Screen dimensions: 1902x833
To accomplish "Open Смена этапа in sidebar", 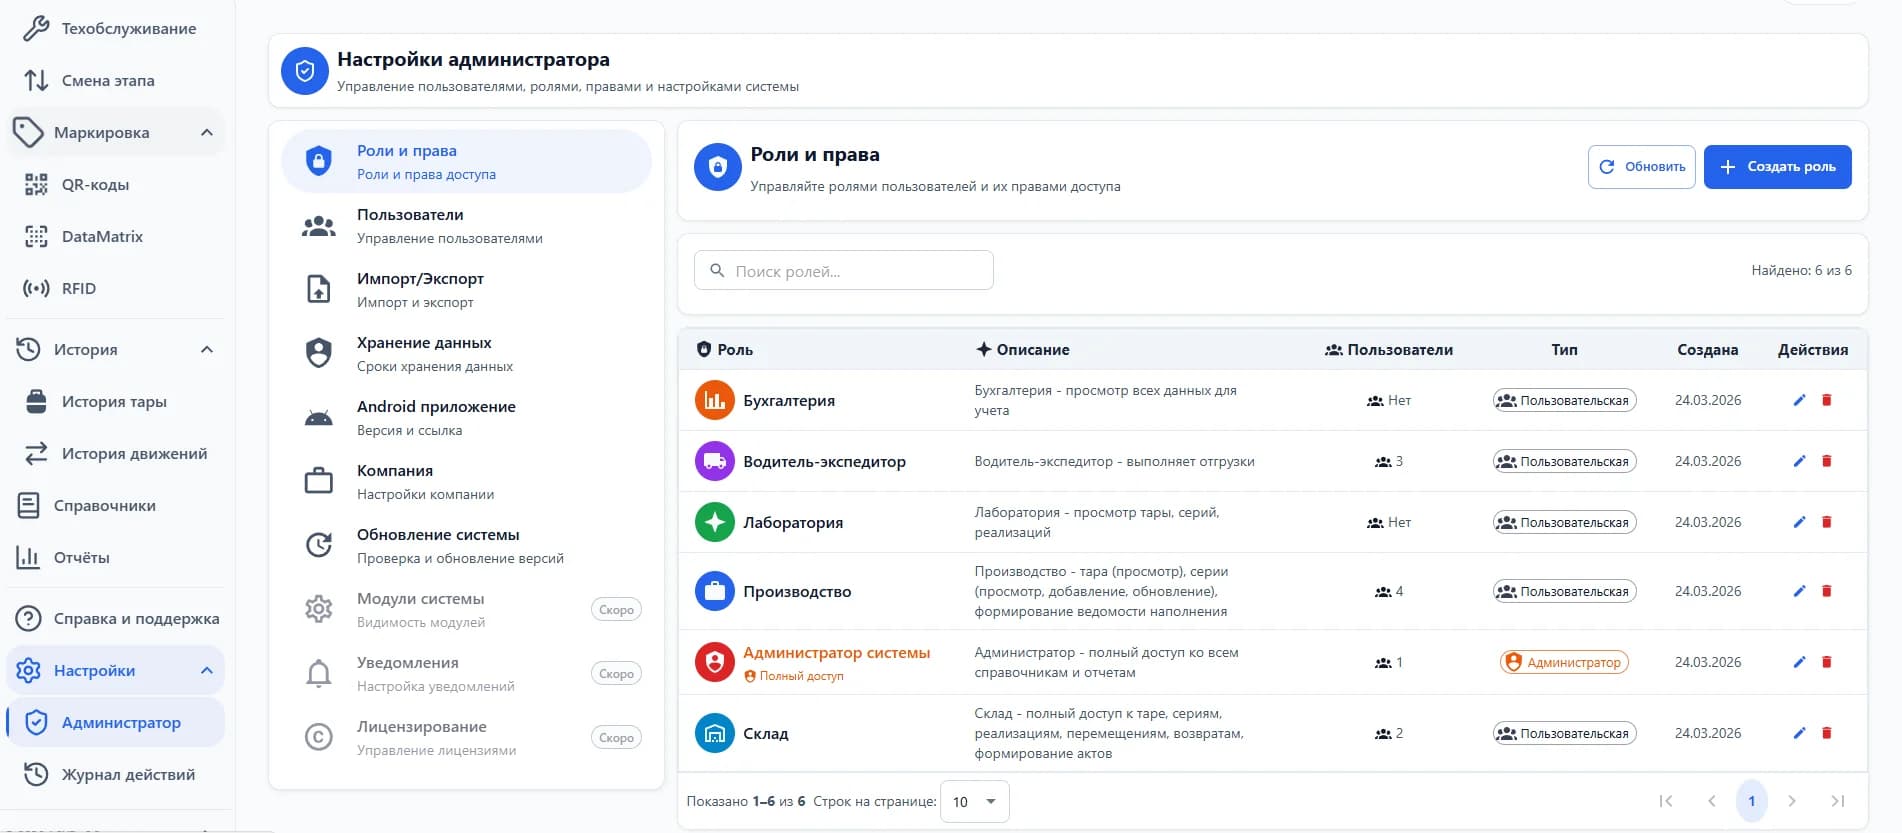I will click(116, 80).
